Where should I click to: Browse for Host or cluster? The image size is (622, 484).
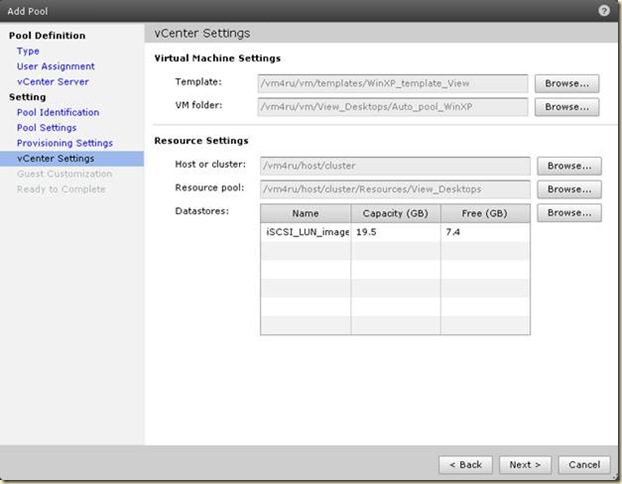pyautogui.click(x=569, y=165)
